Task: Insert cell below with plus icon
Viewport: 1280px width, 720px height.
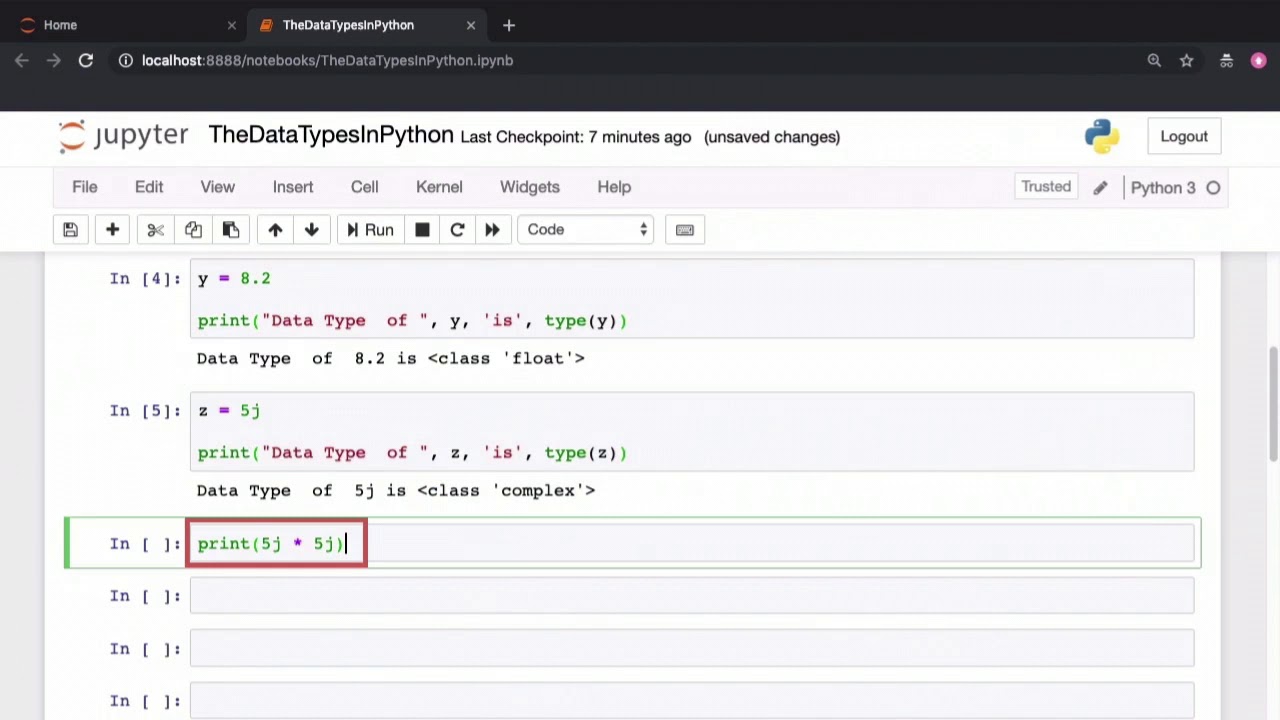Action: (112, 230)
